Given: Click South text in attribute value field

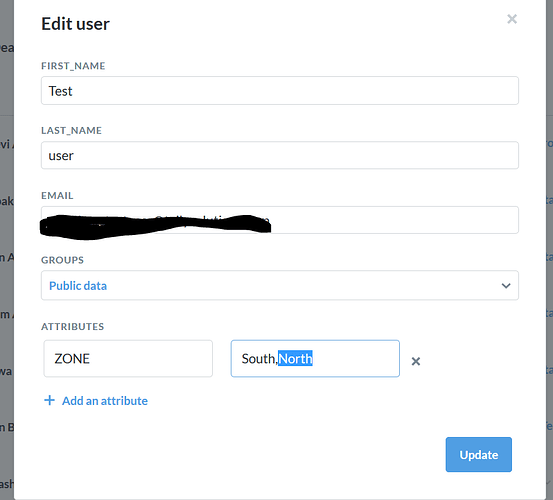Looking at the screenshot, I should 258,359.
